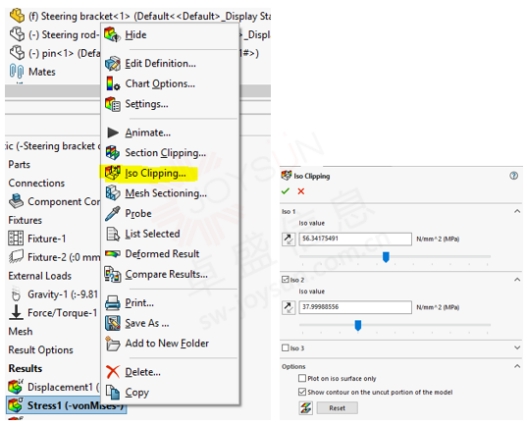
Task: Enable the Iso 3 checkbox
Action: tap(285, 348)
